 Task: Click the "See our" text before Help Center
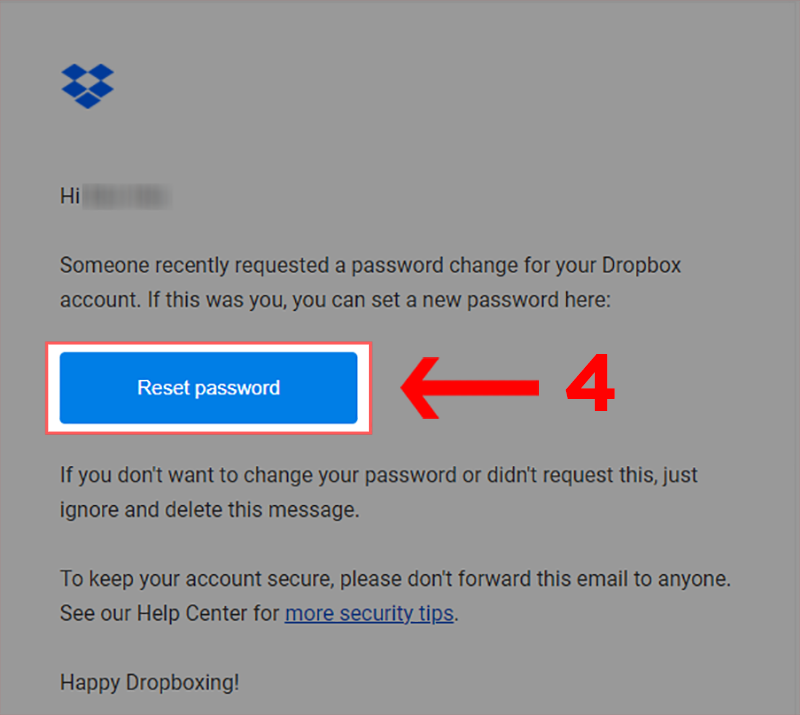click(94, 613)
